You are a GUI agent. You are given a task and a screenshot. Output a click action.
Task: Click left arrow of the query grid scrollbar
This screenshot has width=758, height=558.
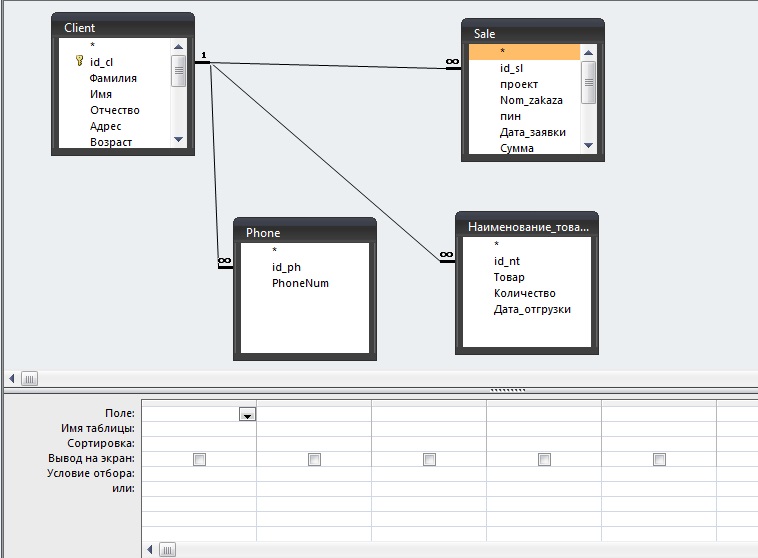click(151, 549)
